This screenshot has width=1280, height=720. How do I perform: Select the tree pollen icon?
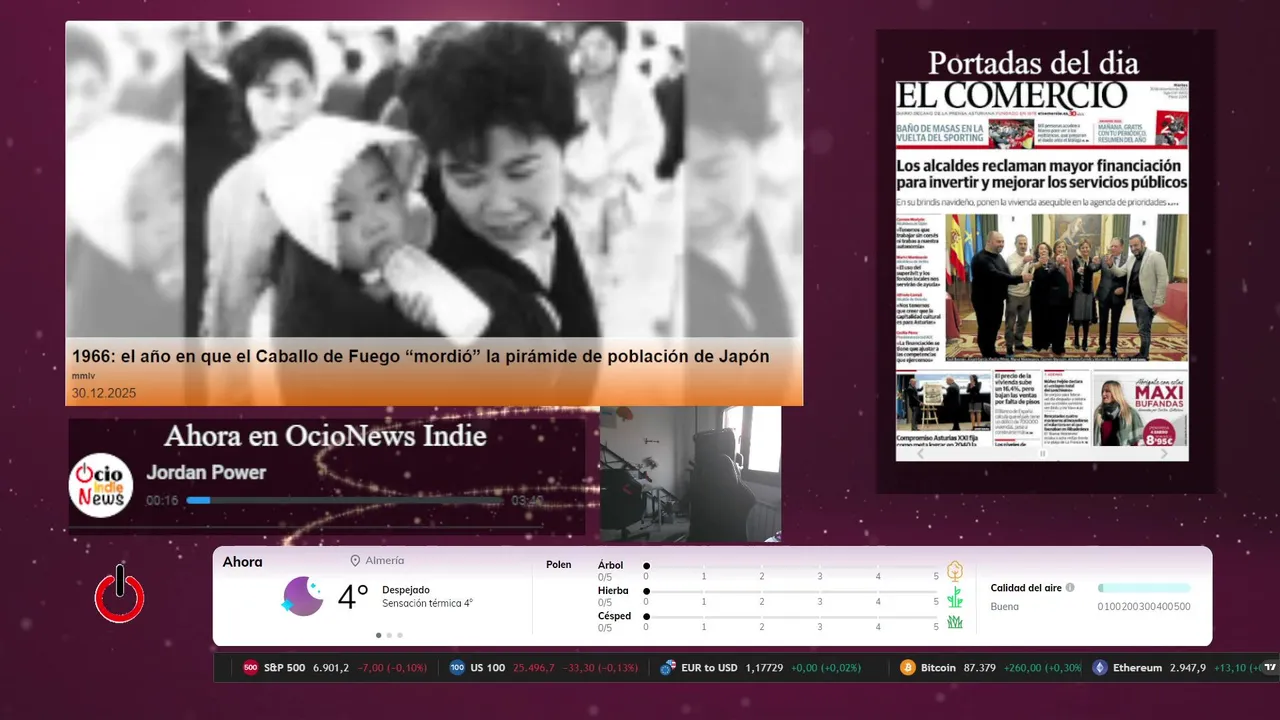pyautogui.click(x=955, y=571)
